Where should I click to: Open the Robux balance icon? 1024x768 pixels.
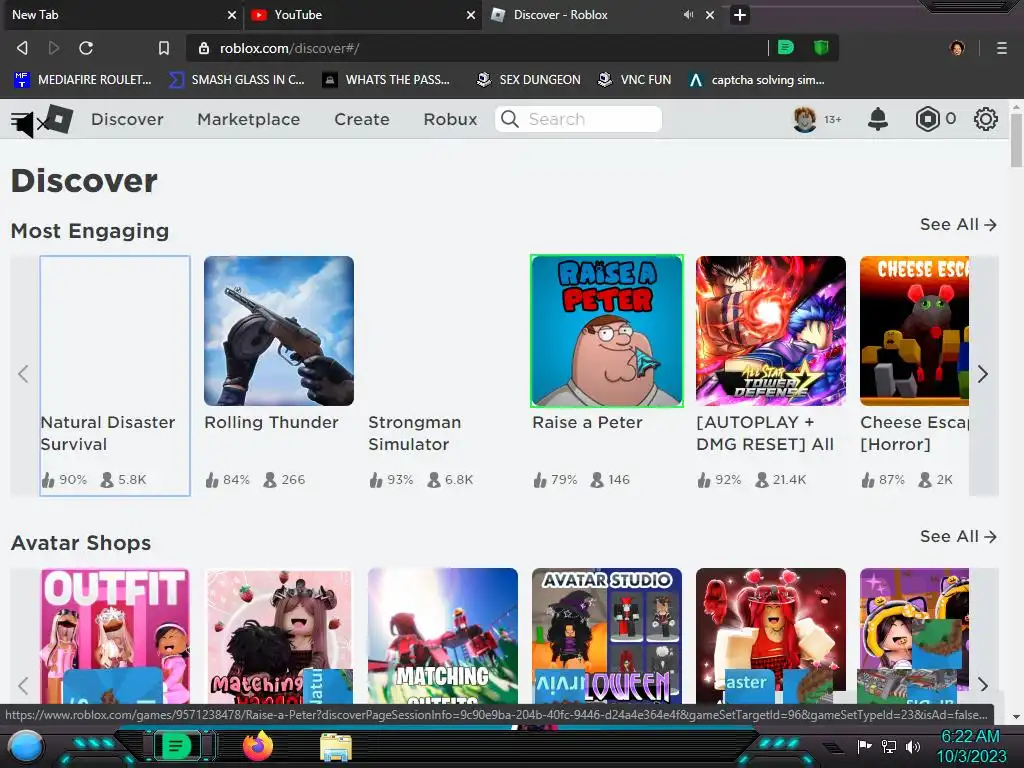coord(927,119)
